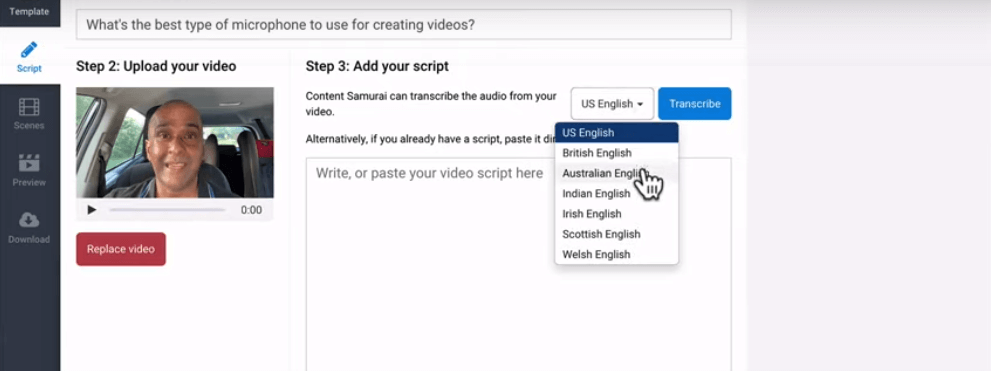Image resolution: width=991 pixels, height=371 pixels.
Task: Collapse the US English language dropdown
Action: point(612,104)
